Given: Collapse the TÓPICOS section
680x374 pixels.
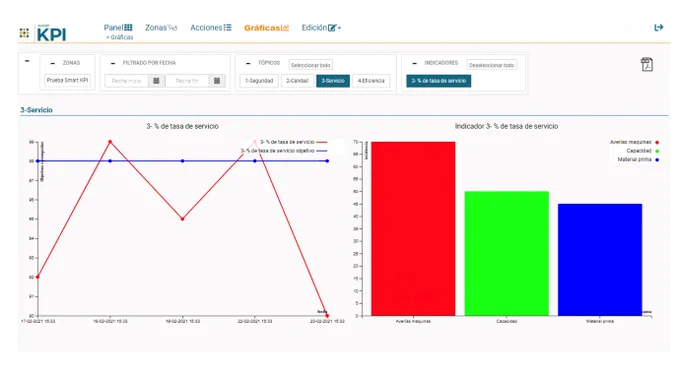Looking at the screenshot, I should tap(248, 63).
